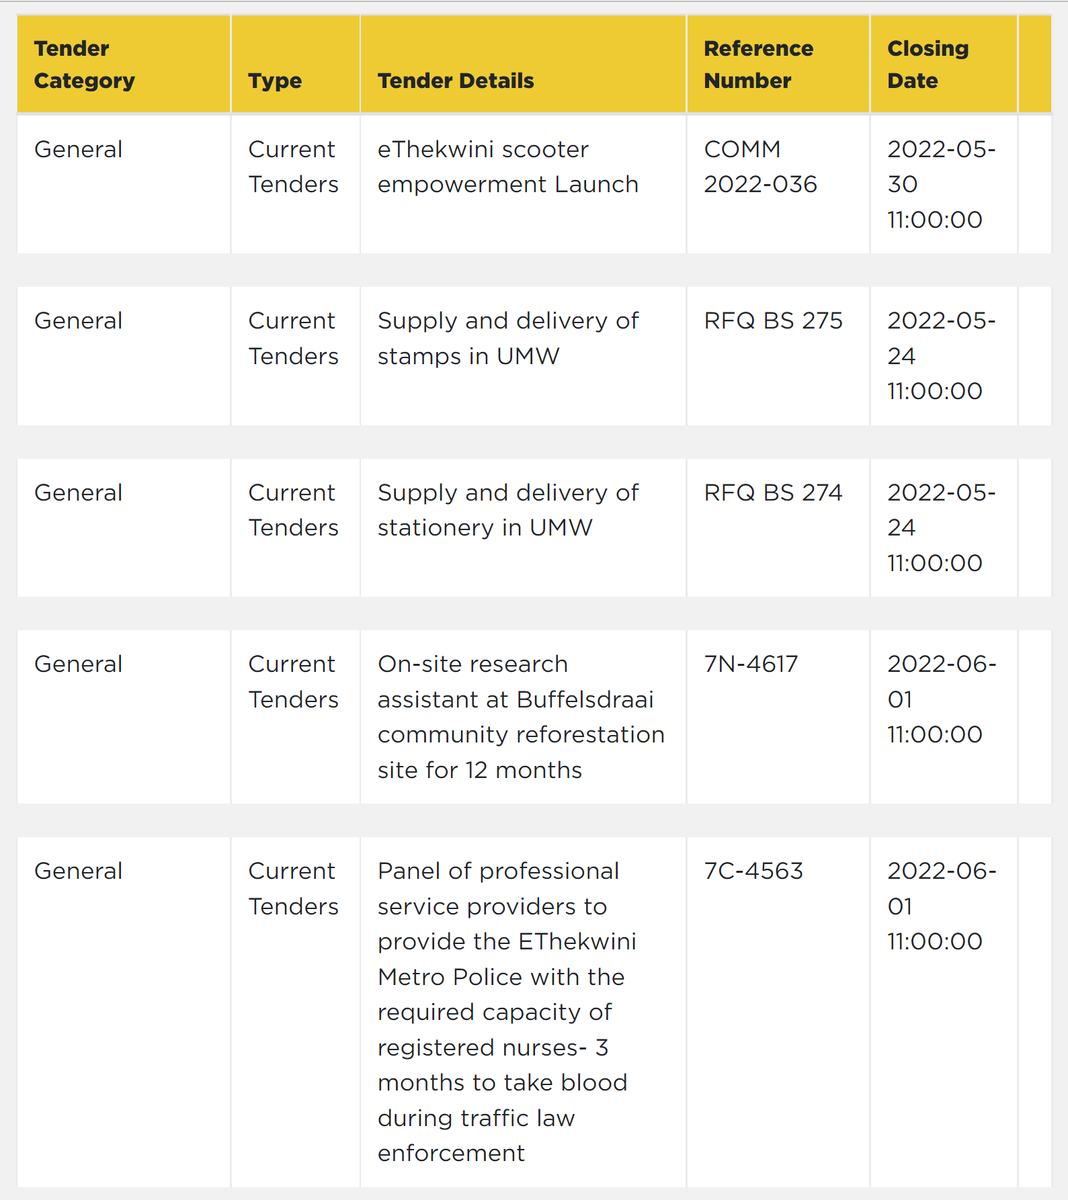Click Current Tenders in the scooter row
The height and width of the screenshot is (1200, 1068).
[293, 167]
